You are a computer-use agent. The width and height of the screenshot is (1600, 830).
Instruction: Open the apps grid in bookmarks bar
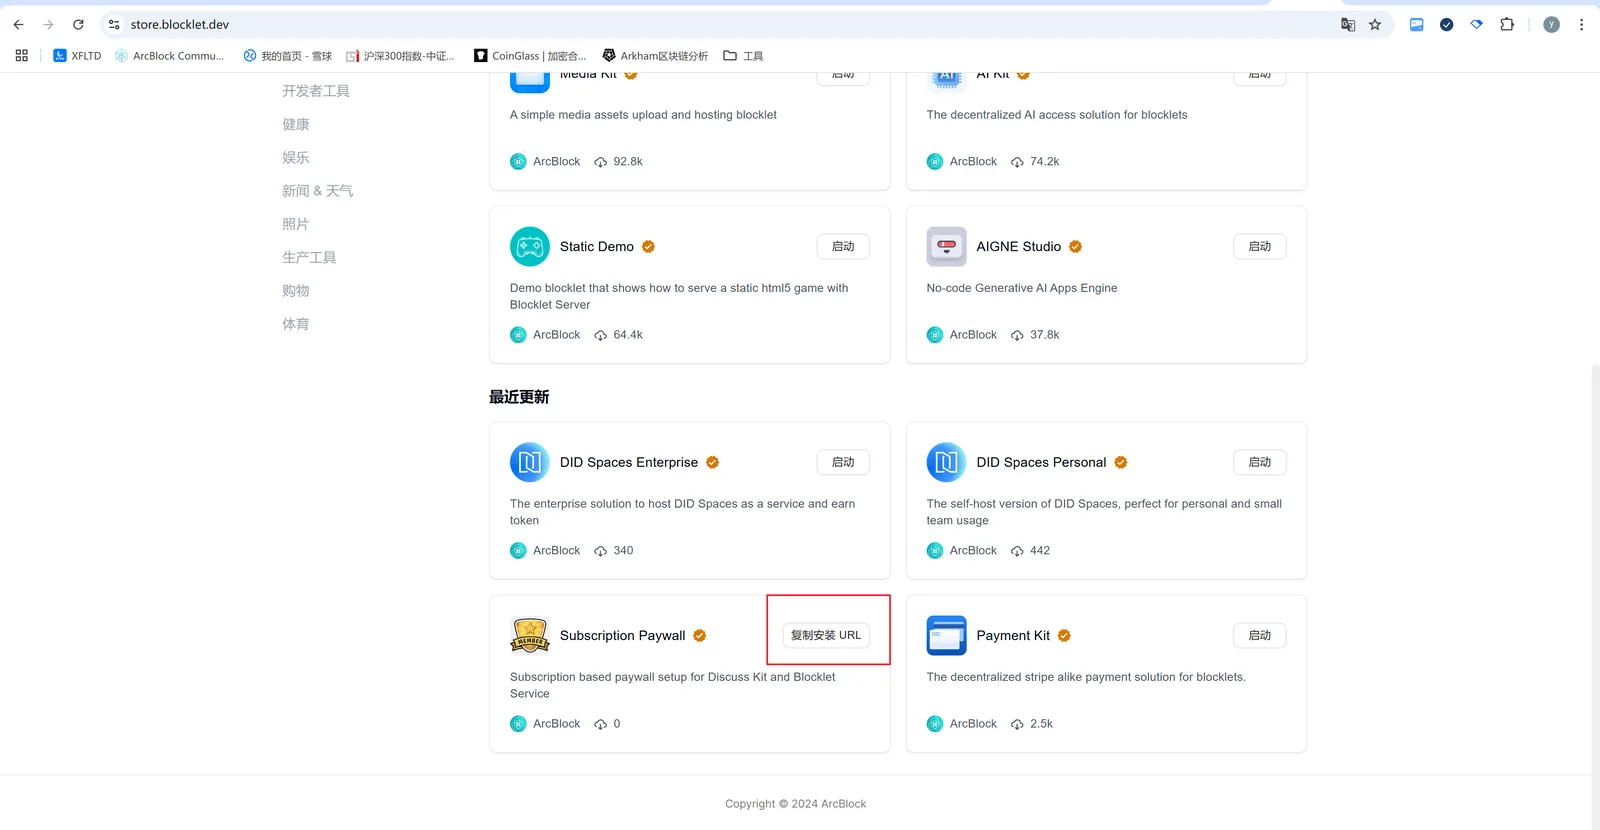pos(21,56)
